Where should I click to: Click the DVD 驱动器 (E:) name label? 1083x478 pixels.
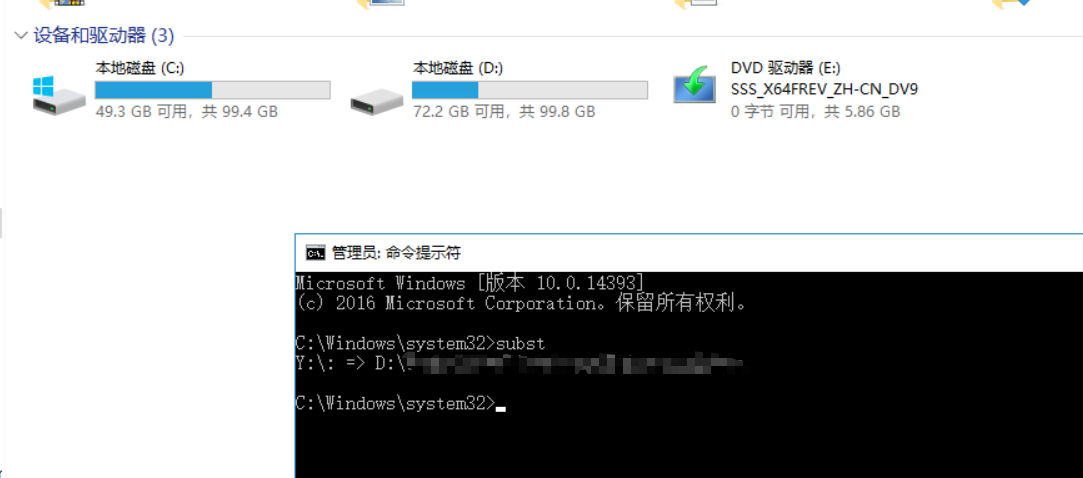tap(785, 68)
